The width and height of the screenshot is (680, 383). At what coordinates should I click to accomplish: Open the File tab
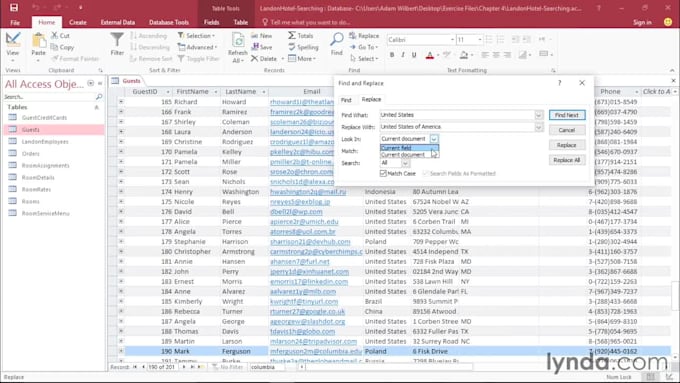tap(15, 22)
